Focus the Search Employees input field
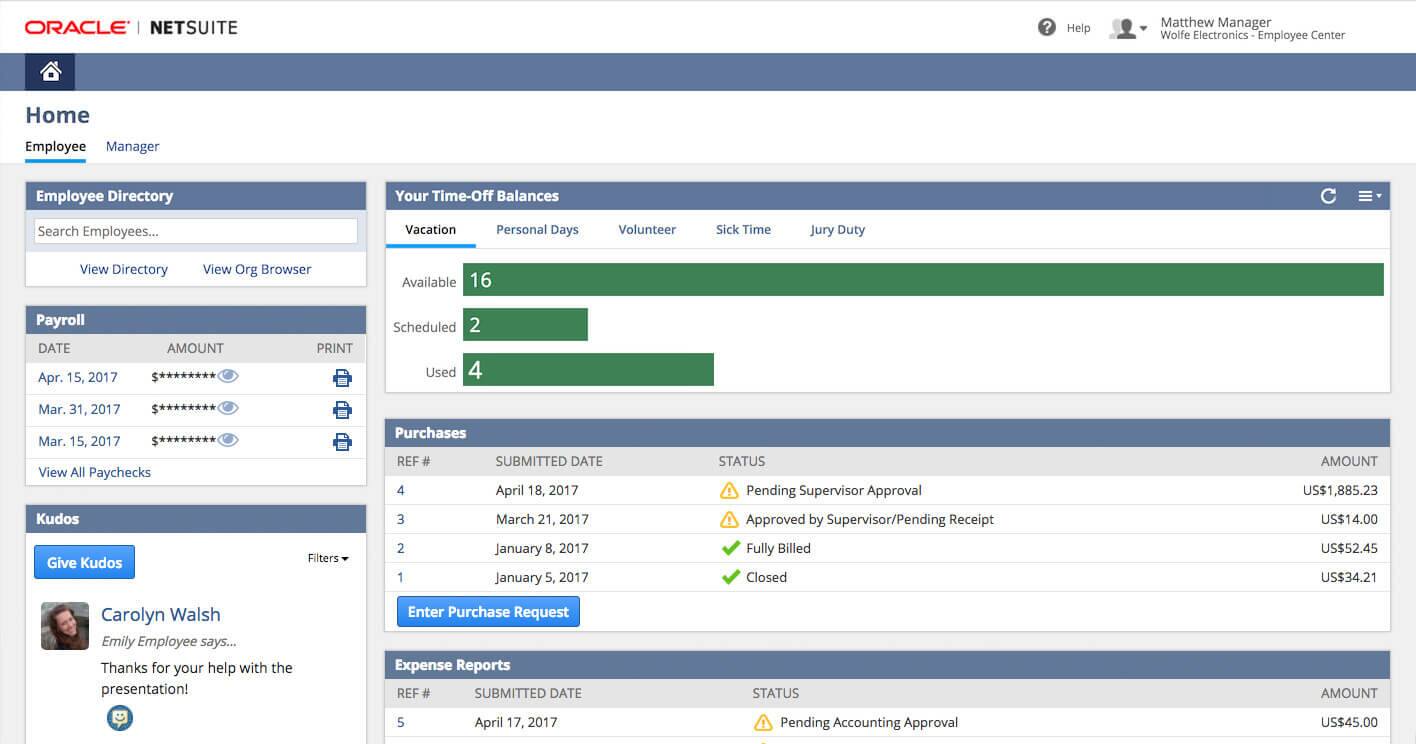 click(196, 231)
